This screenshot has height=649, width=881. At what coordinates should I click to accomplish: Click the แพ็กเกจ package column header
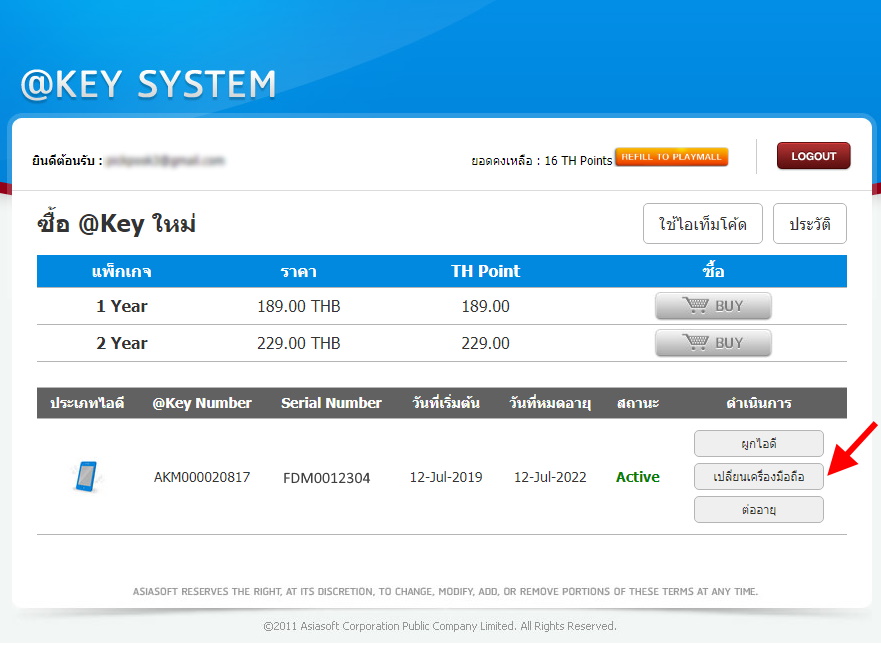[122, 271]
